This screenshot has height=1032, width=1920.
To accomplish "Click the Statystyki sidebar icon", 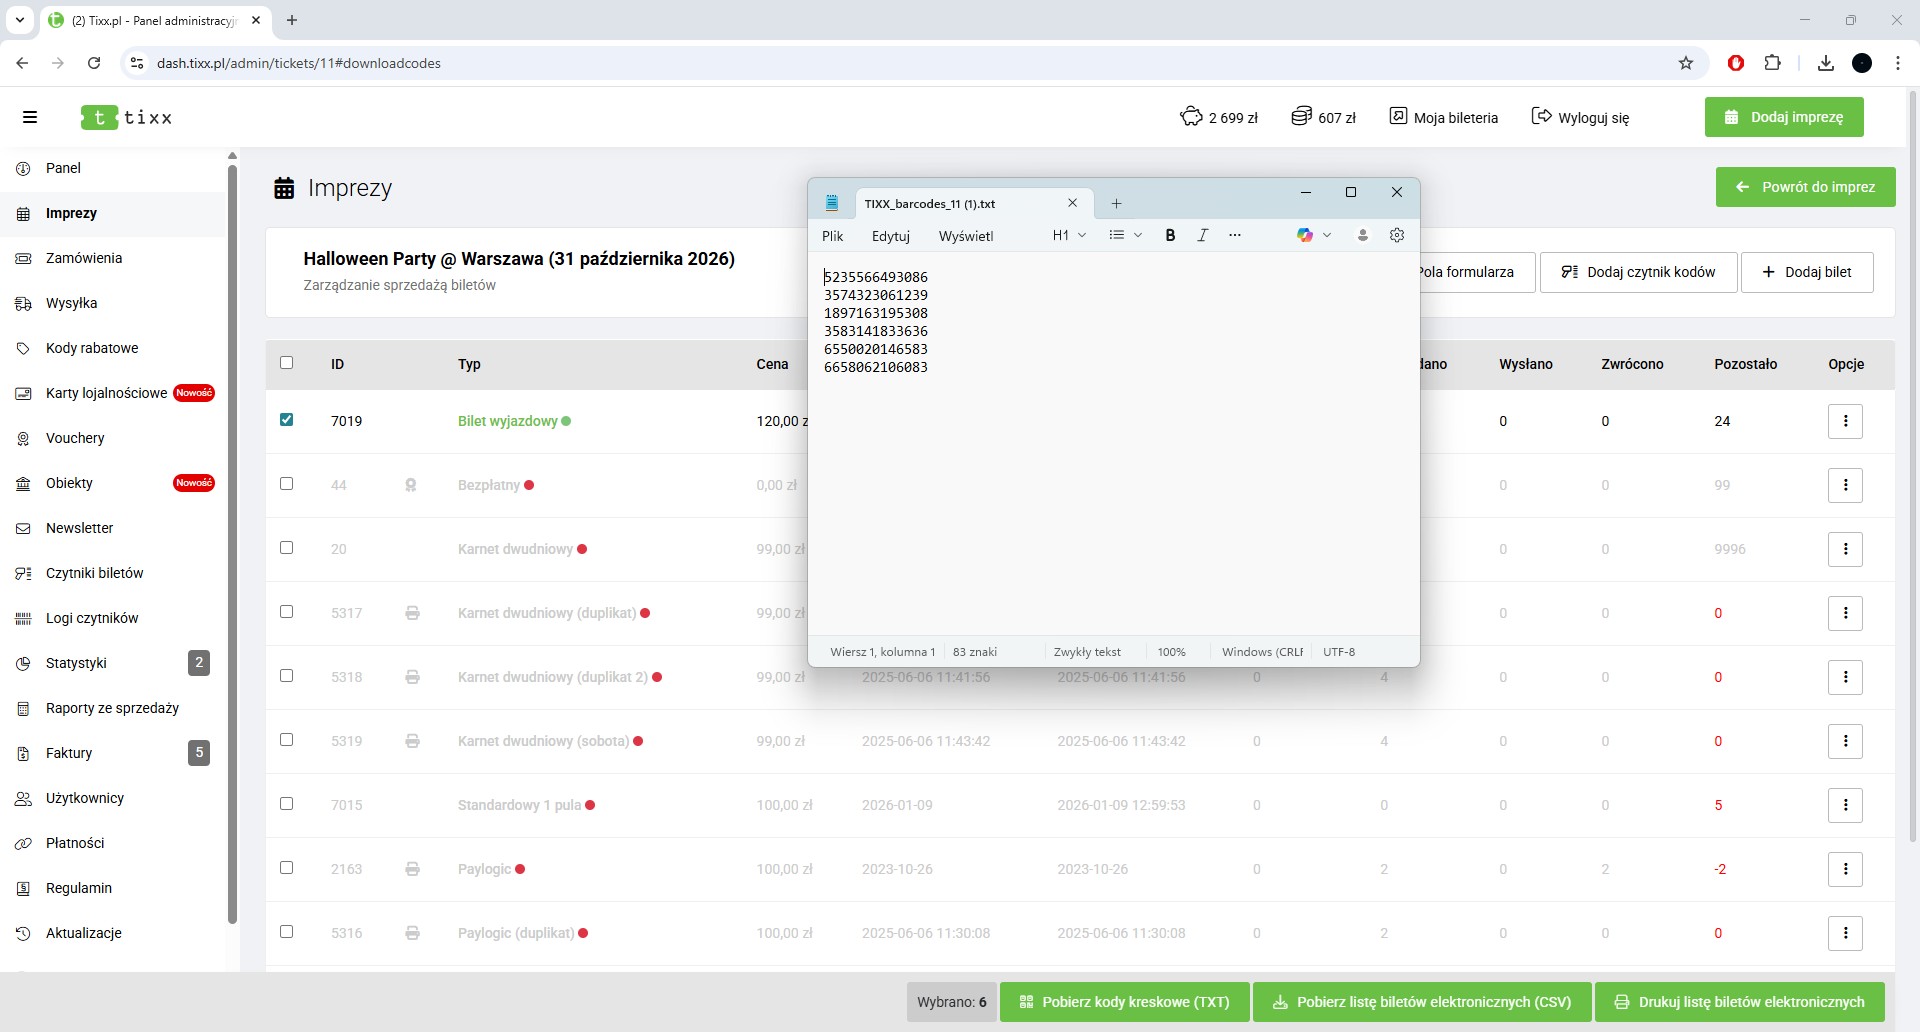I will tap(24, 663).
